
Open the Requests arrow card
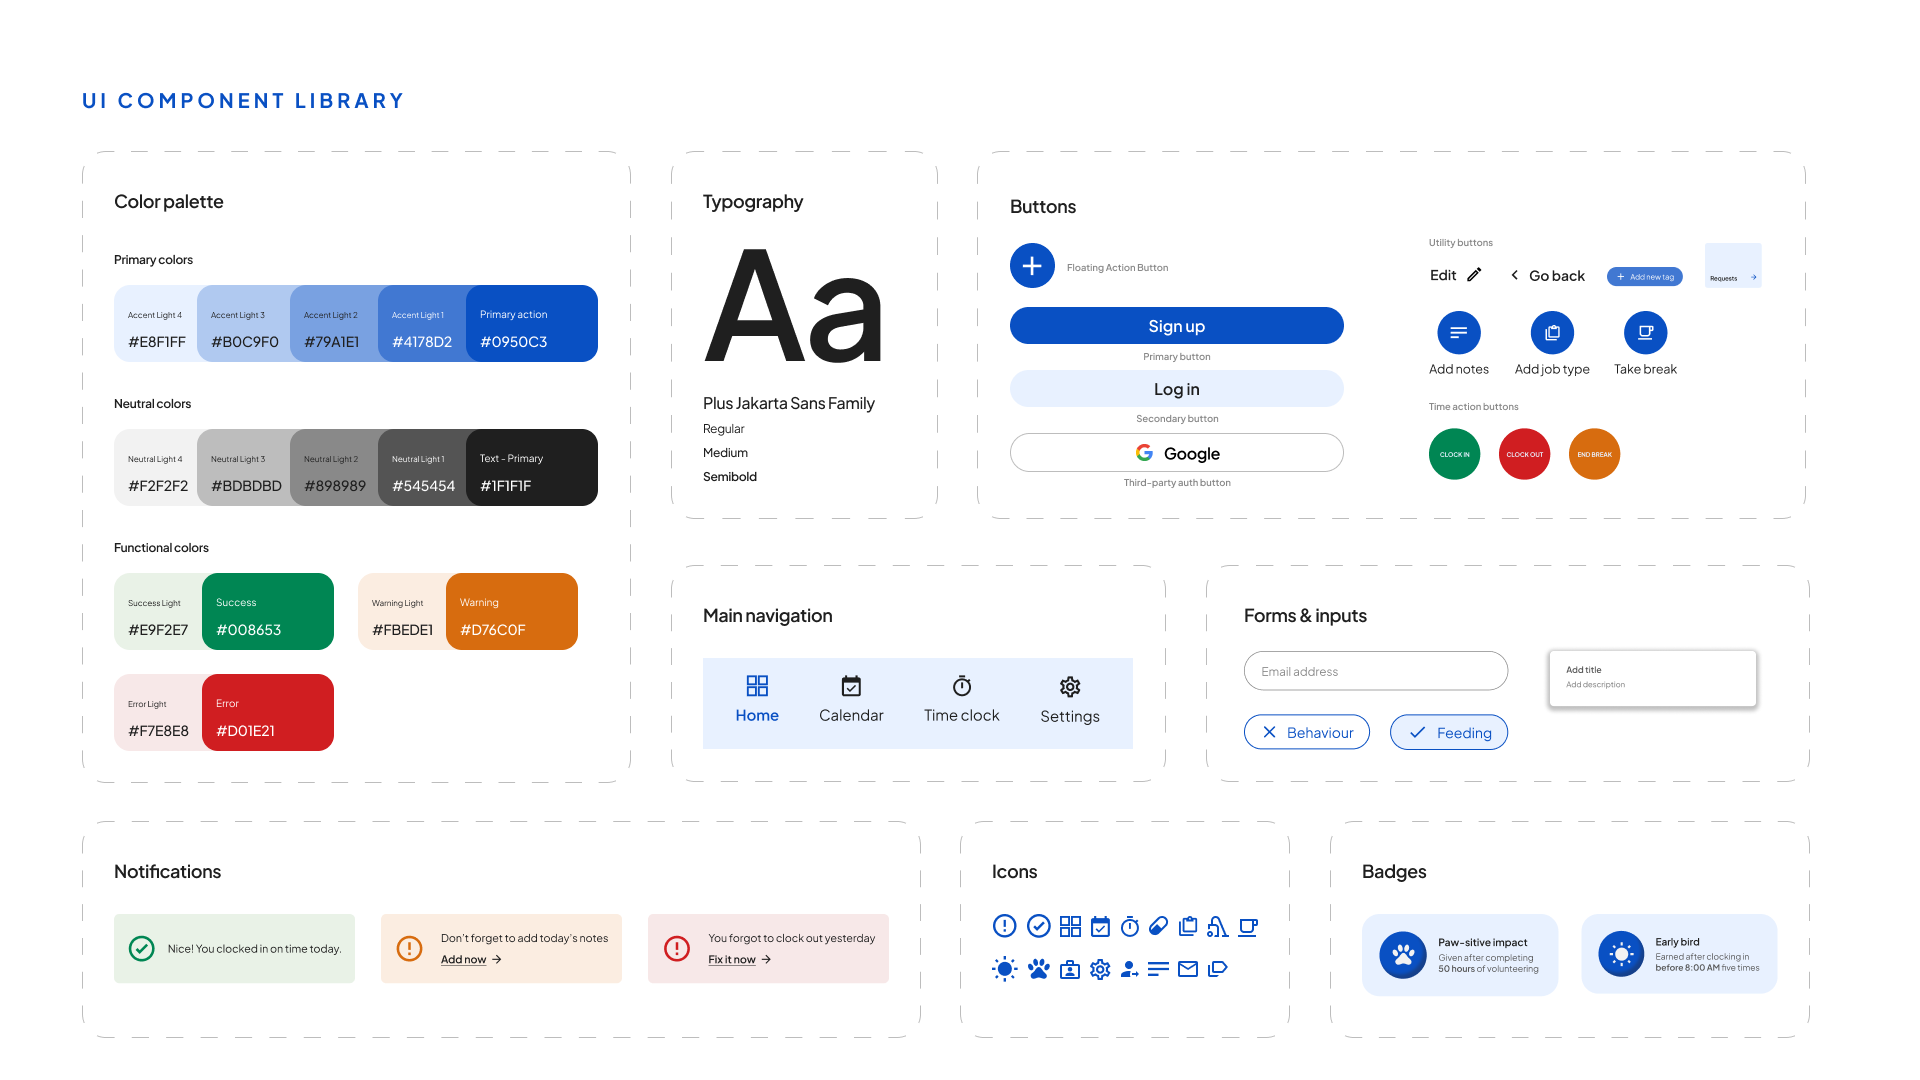pyautogui.click(x=1733, y=266)
